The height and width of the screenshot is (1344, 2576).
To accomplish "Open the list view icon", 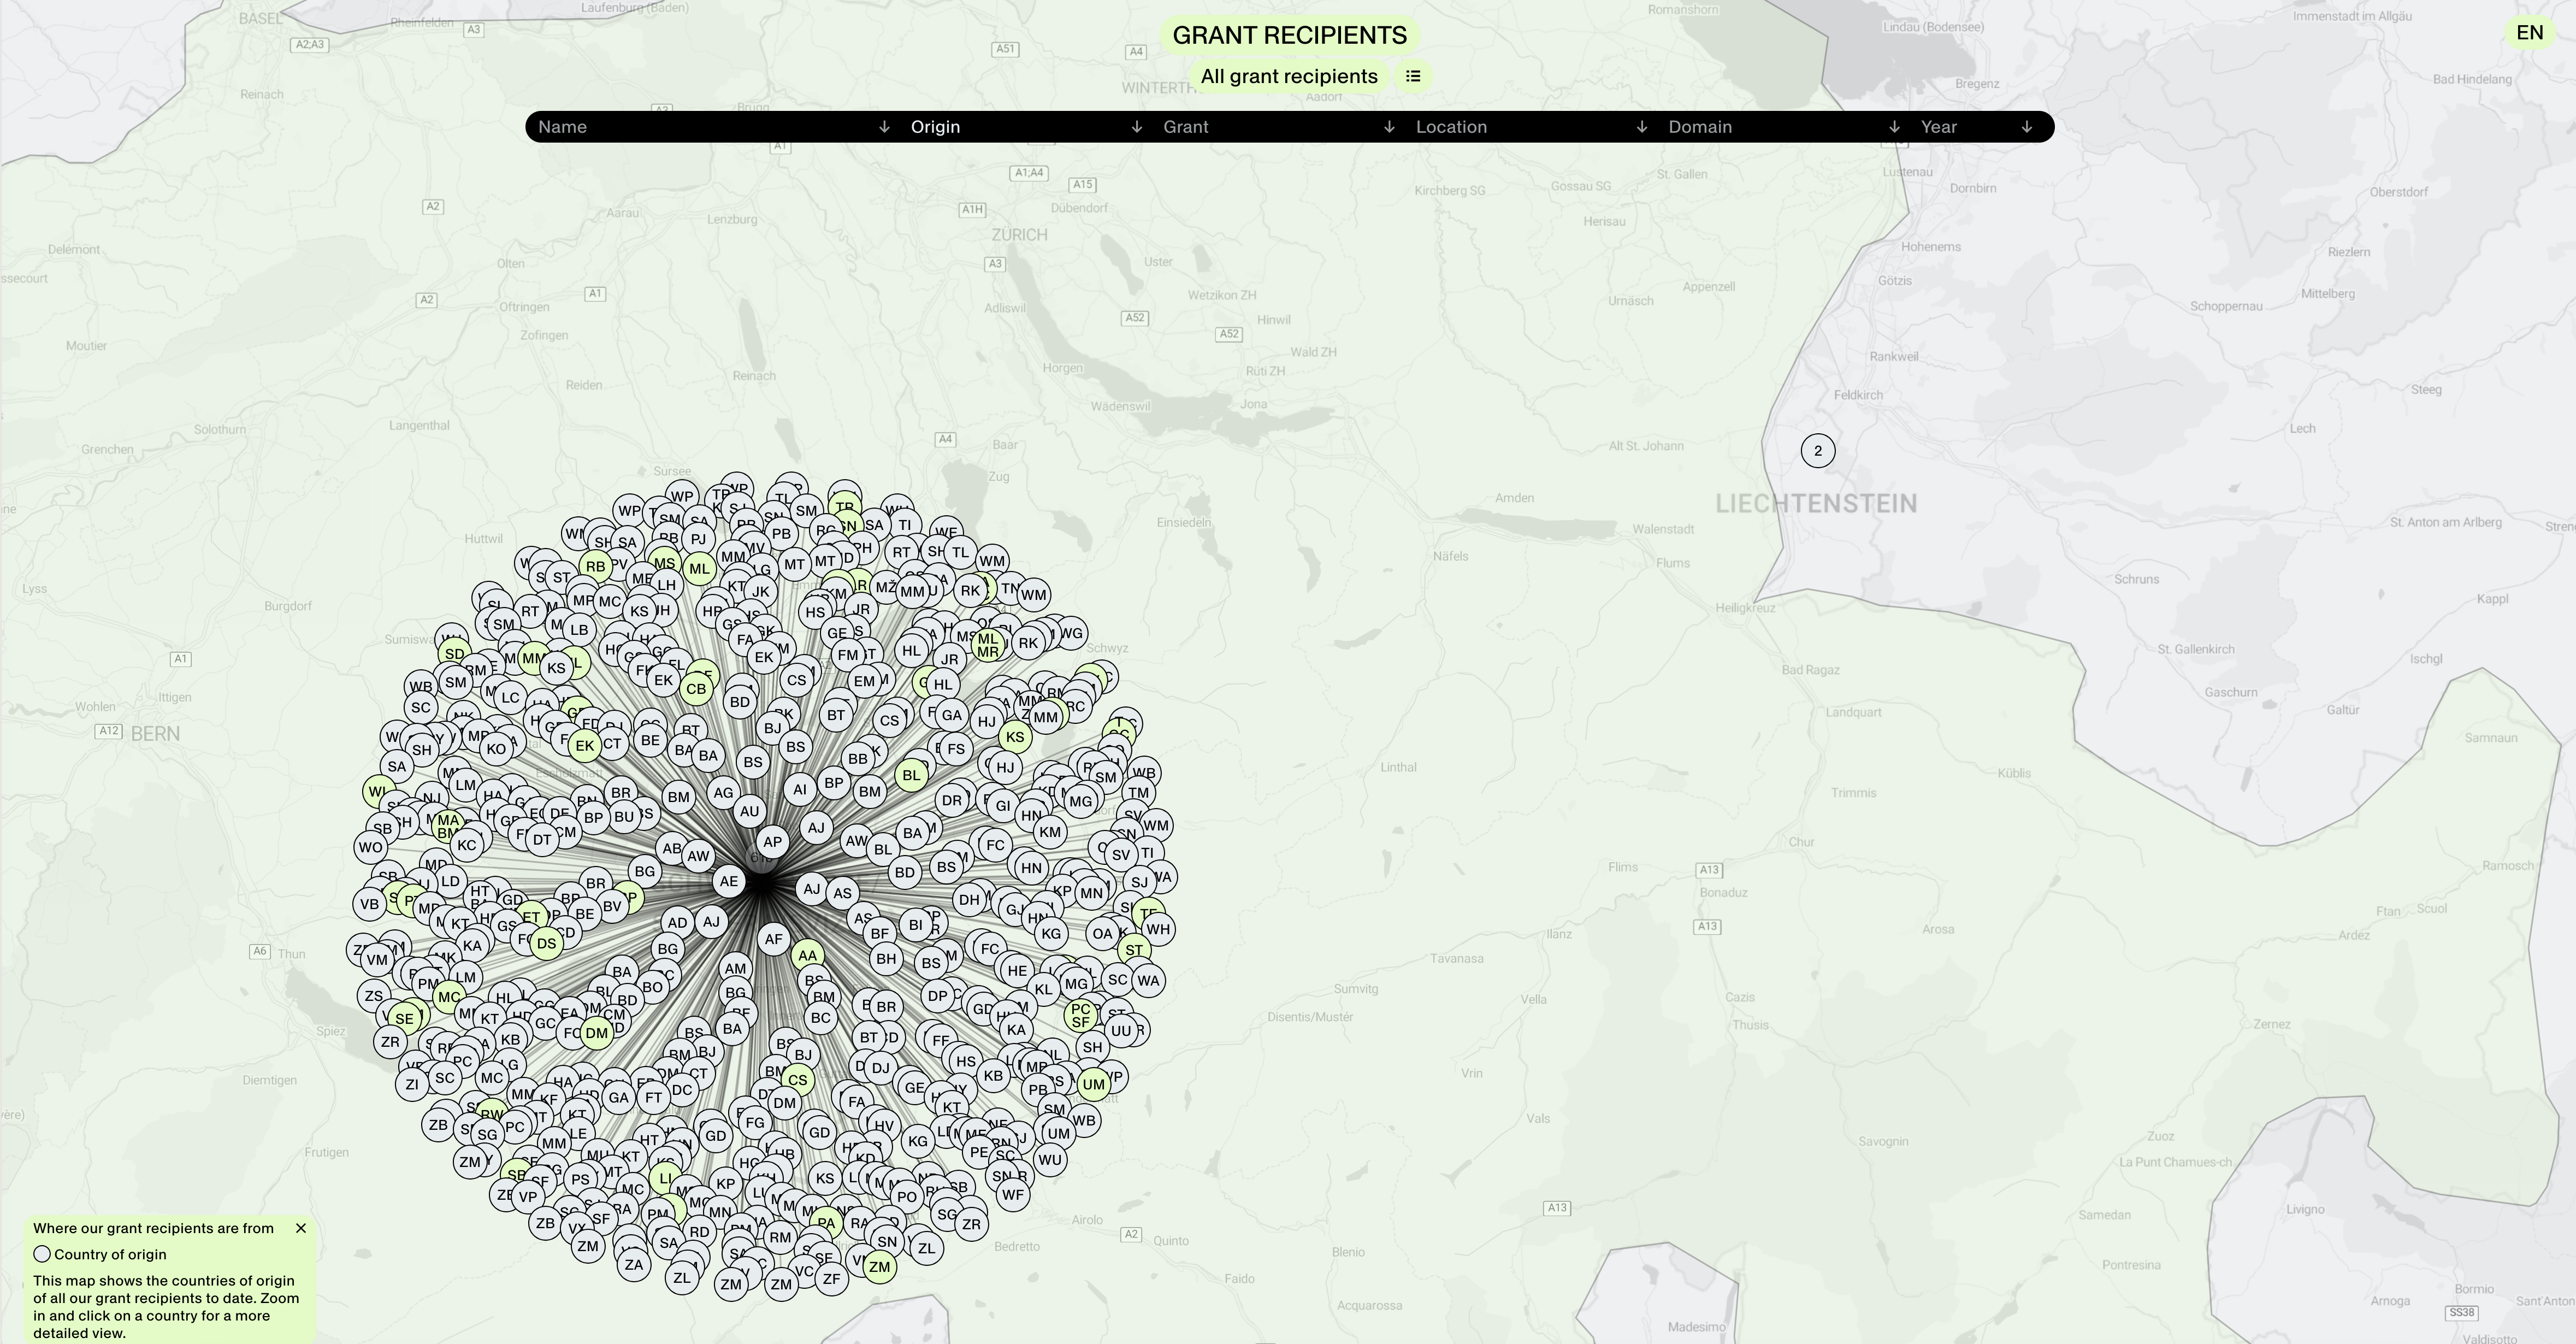I will click(x=1412, y=76).
